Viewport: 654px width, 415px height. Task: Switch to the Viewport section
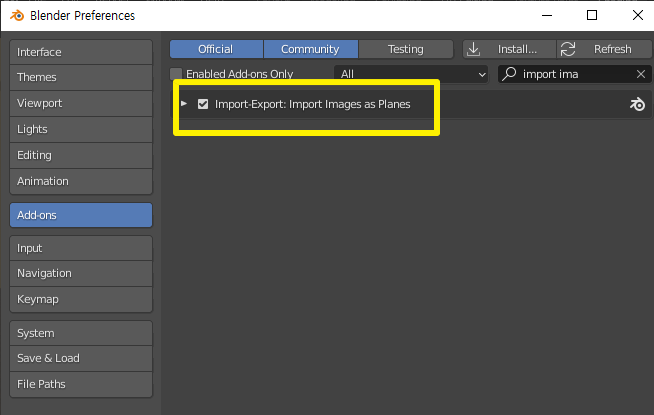click(81, 103)
